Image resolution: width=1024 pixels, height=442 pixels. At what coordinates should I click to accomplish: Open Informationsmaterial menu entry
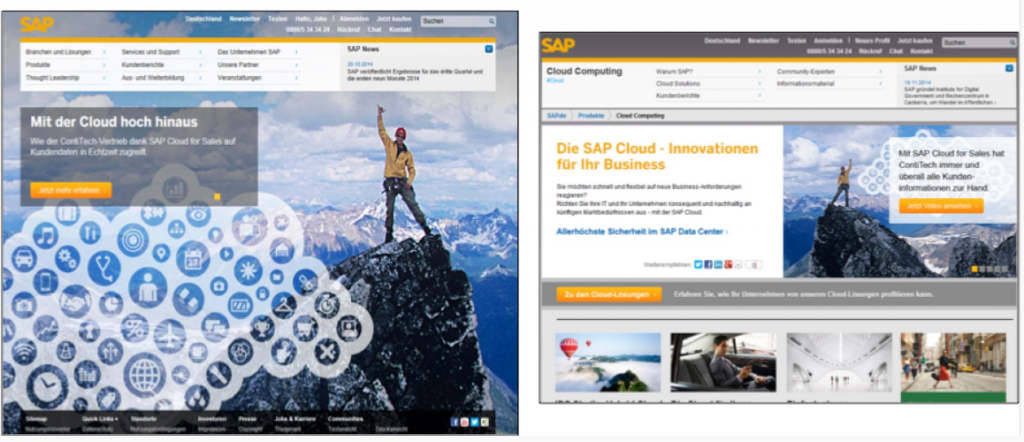click(x=804, y=84)
